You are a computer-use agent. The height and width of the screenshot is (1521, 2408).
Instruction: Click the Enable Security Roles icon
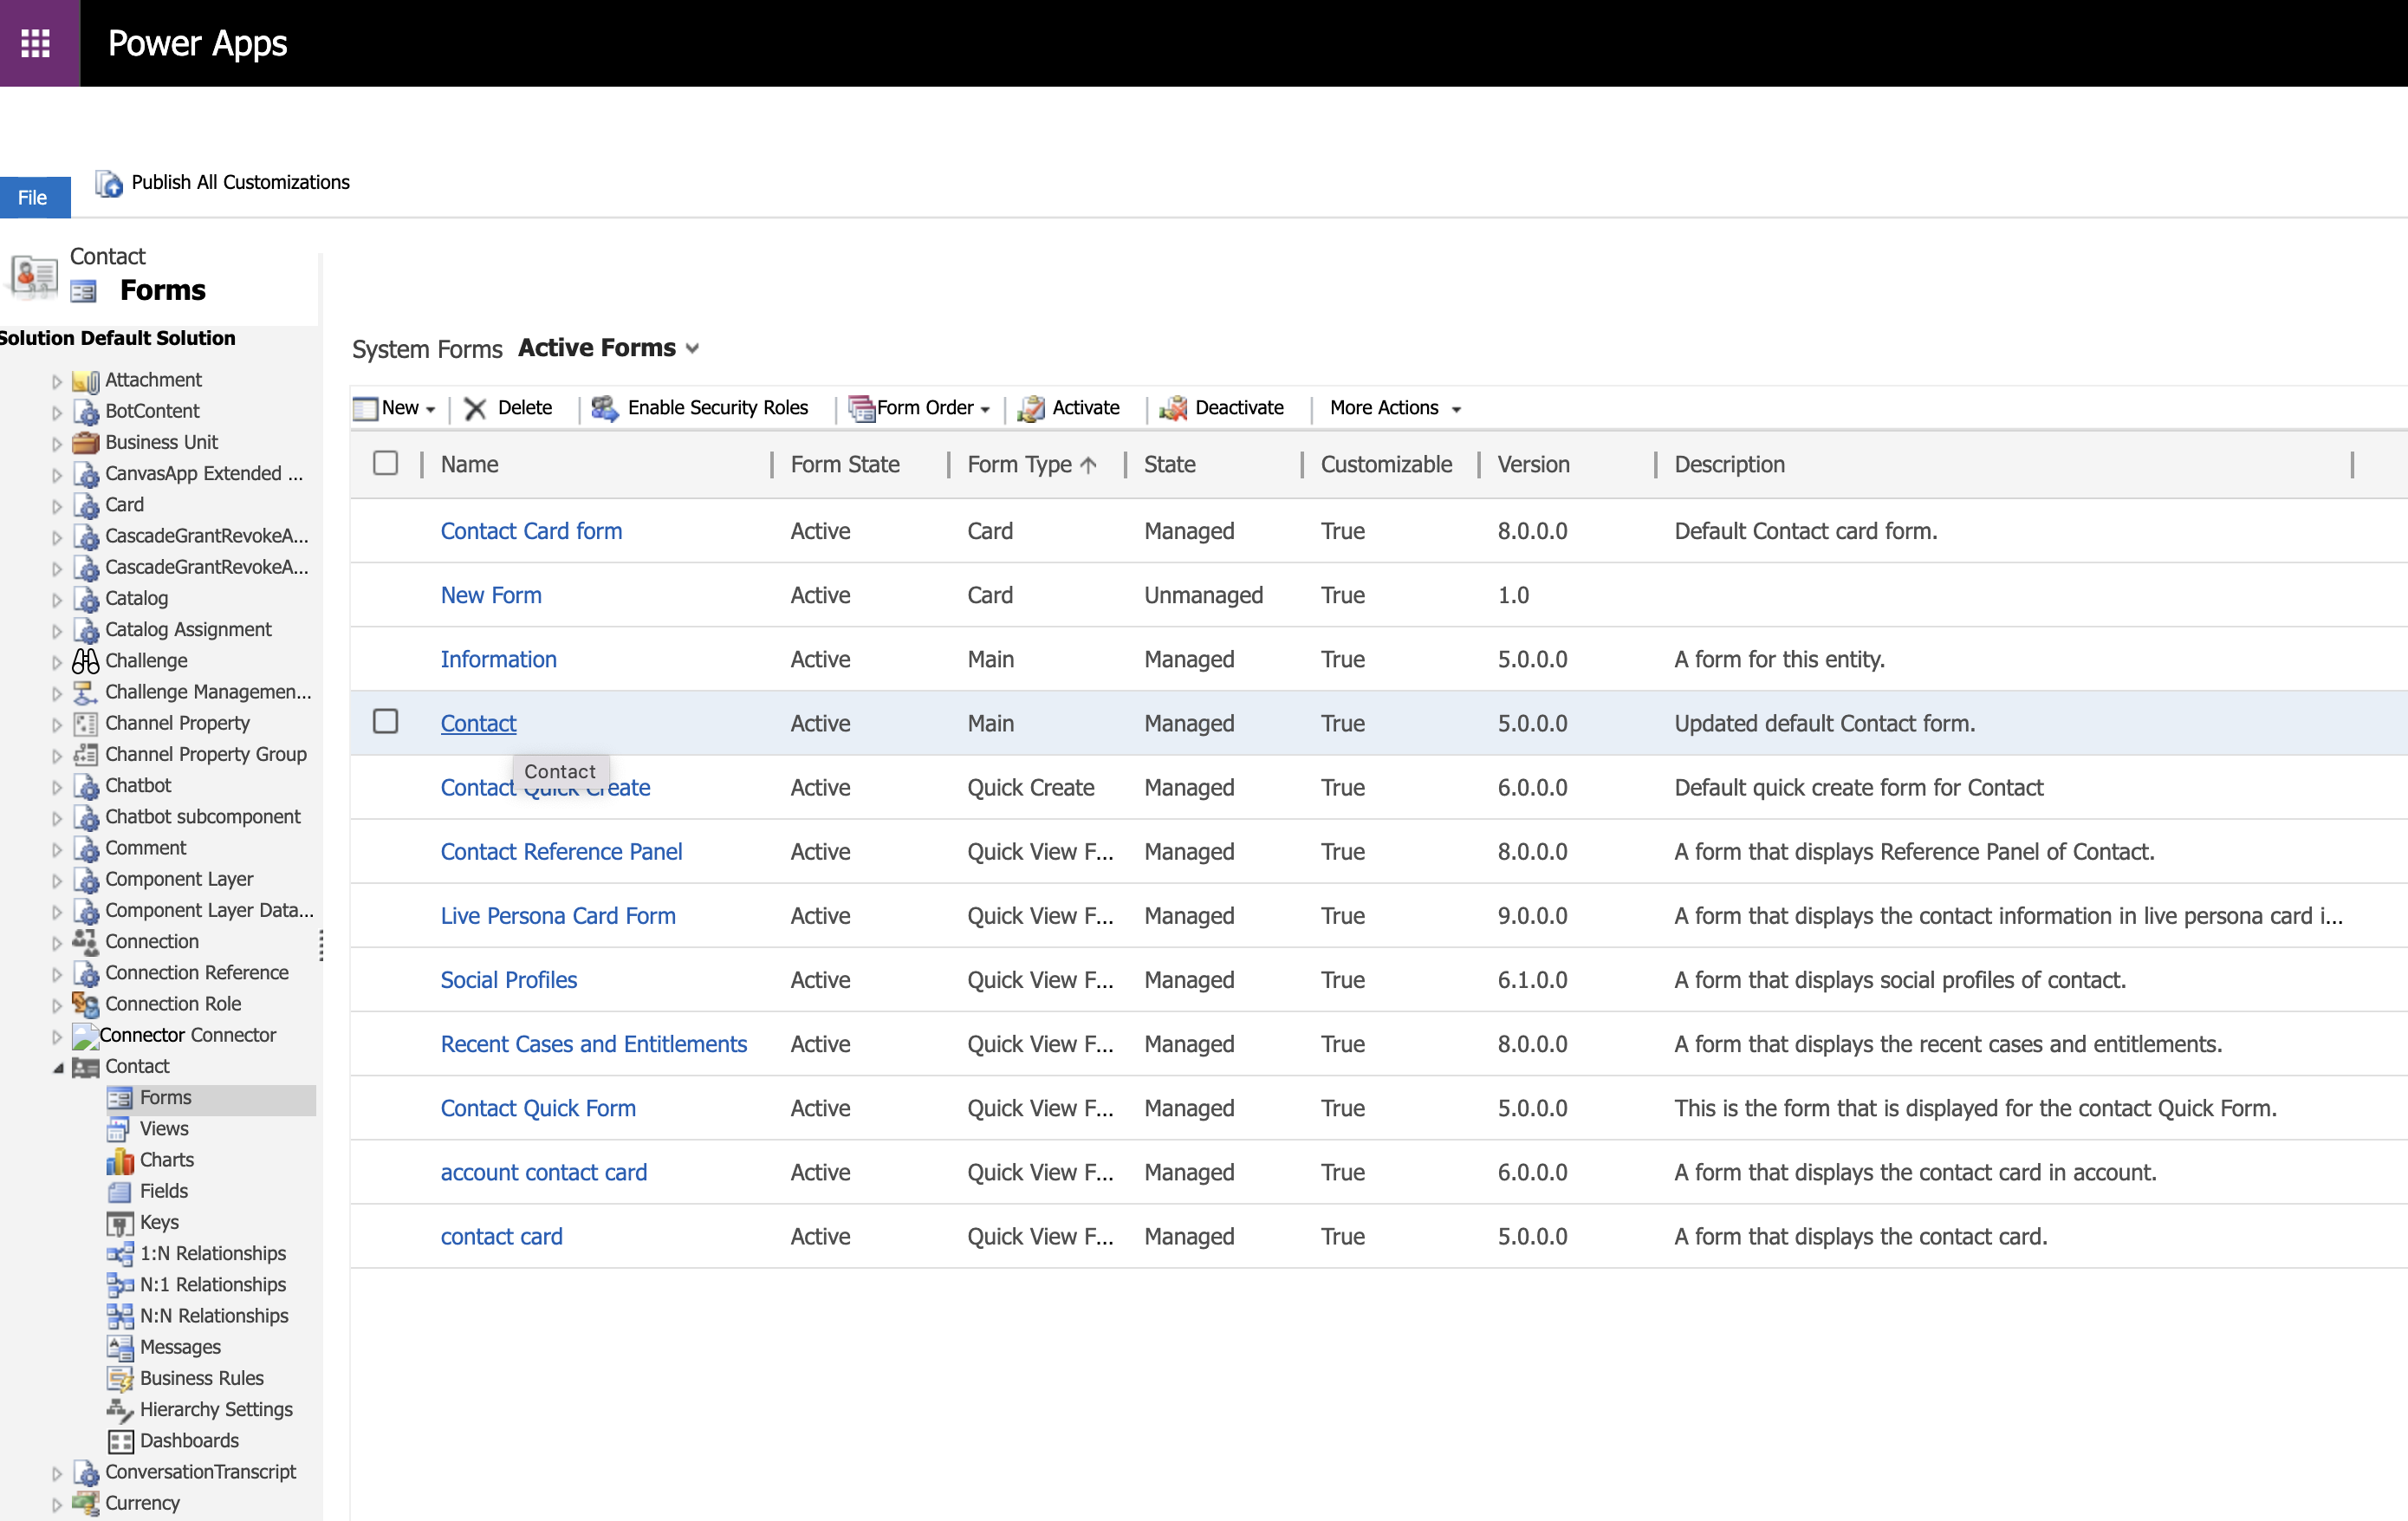604,408
